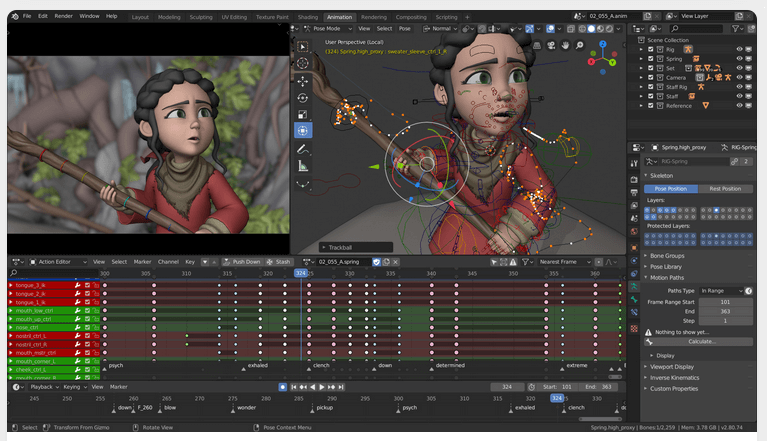The image size is (767, 441).
Task: Hide the Staff collection with eye icon
Action: click(x=739, y=96)
